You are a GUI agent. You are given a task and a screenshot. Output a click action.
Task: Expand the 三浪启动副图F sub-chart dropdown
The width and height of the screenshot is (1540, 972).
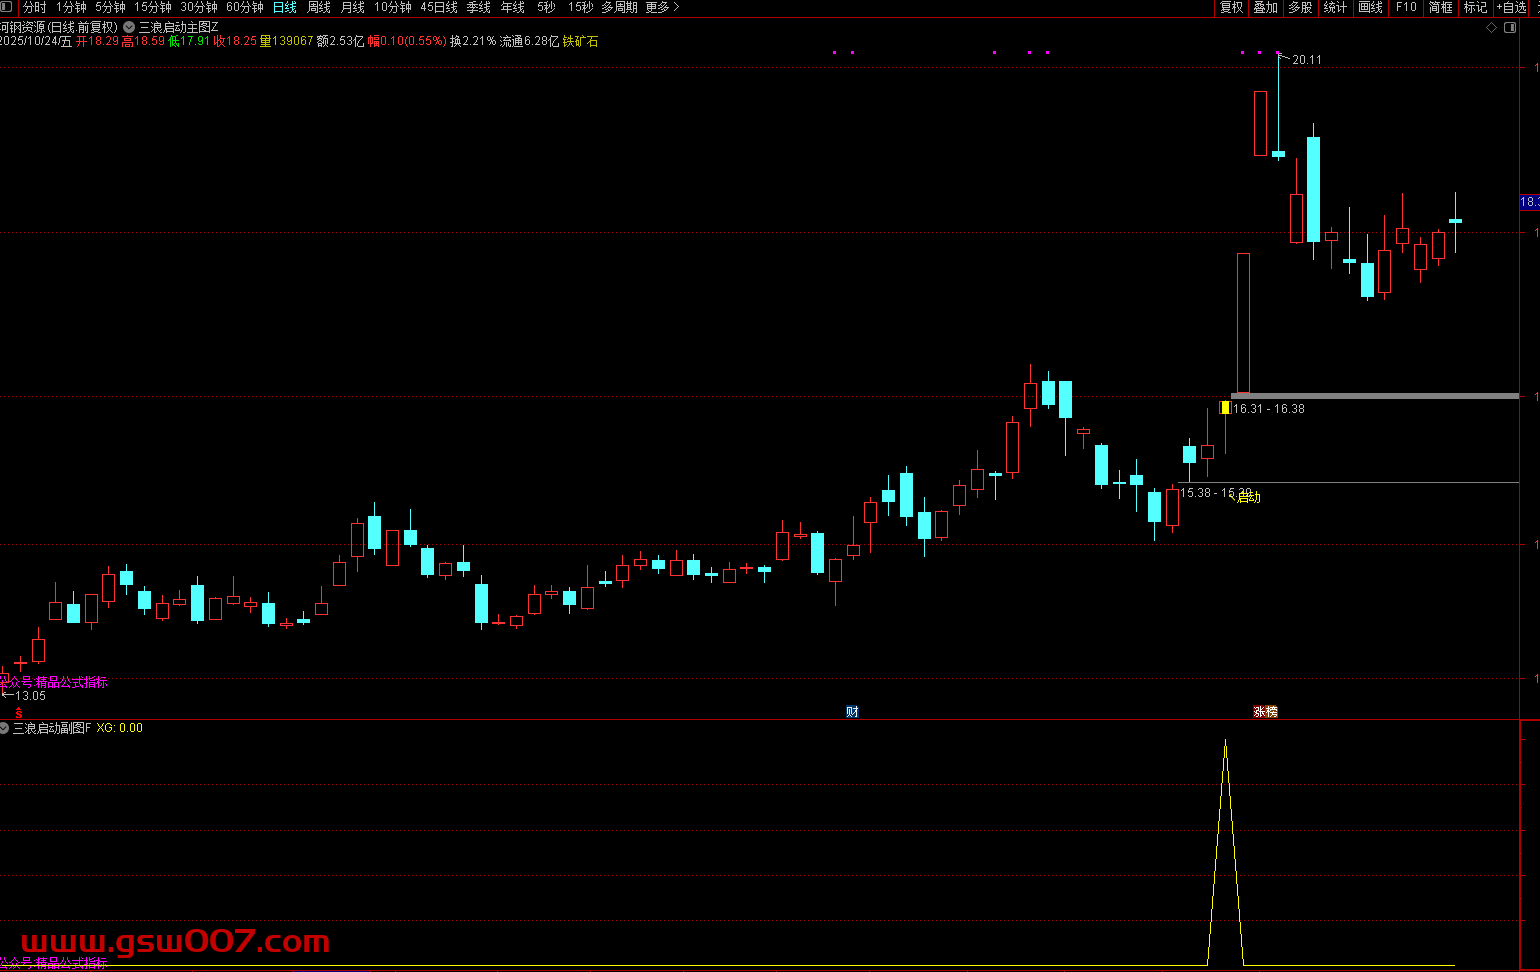pos(5,728)
